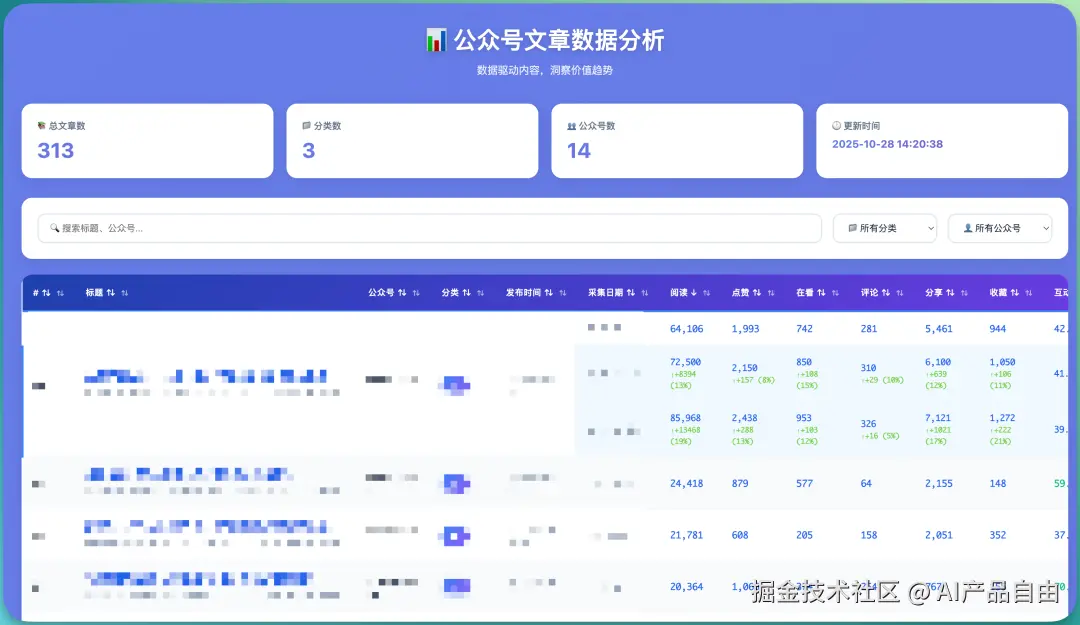Select the read count 20,364
1080x625 pixels.
[x=687, y=587]
